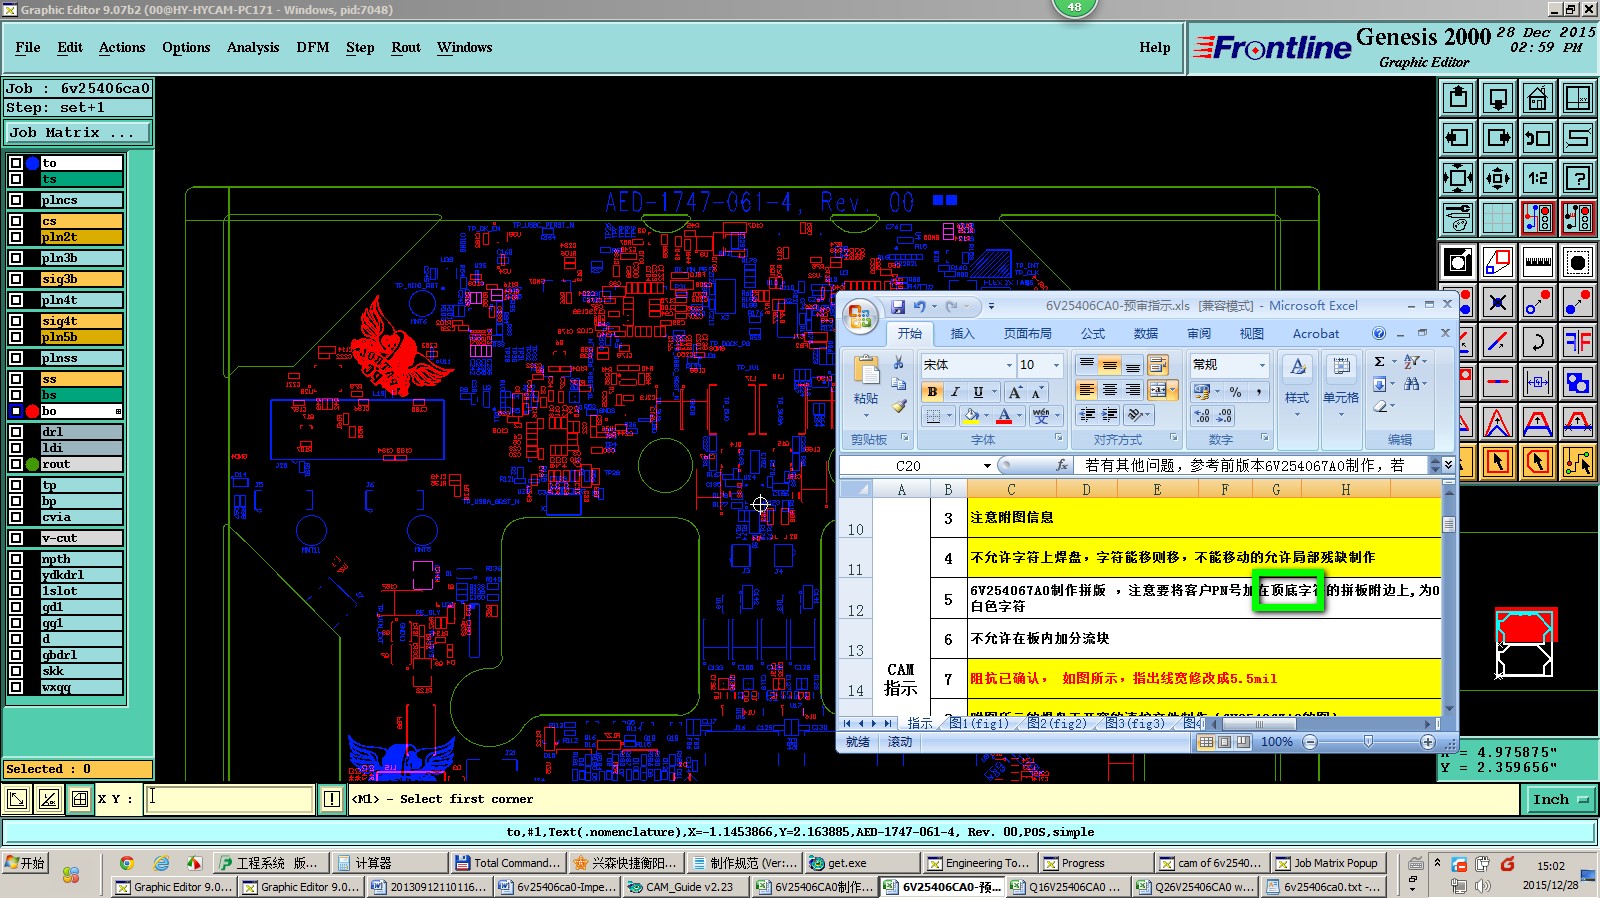Click the 1:2 zoom scale icon

[1537, 179]
